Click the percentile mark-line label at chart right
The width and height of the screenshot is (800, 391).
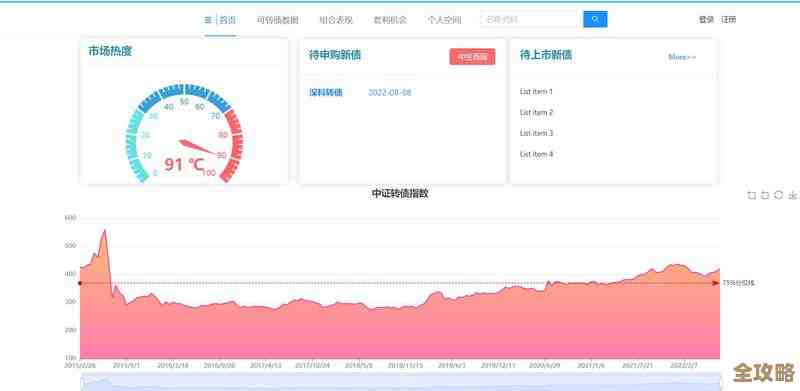click(738, 283)
